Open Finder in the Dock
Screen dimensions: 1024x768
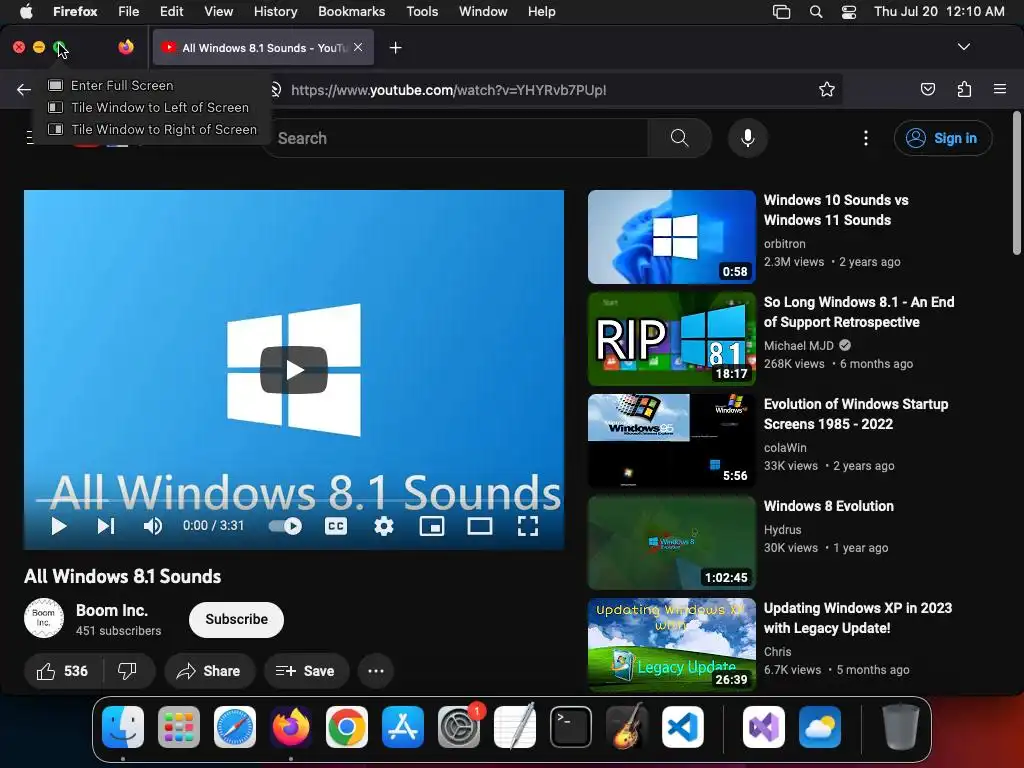click(123, 727)
